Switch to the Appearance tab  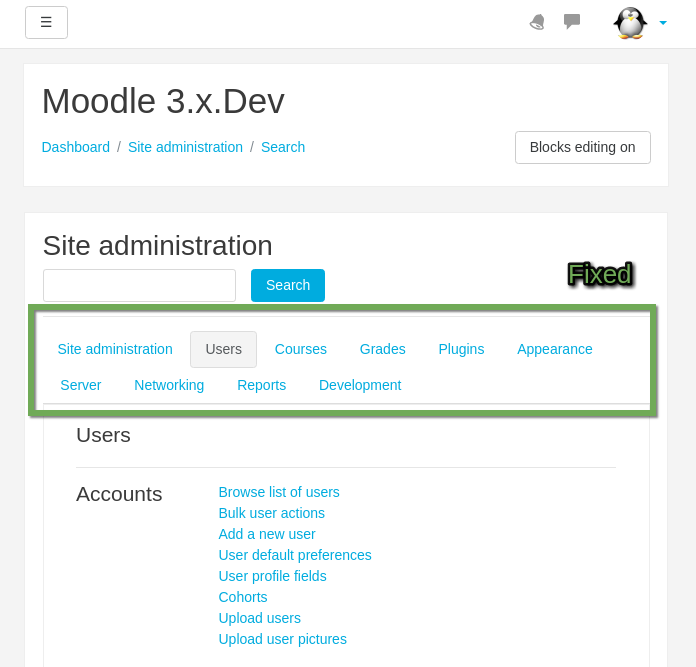click(x=554, y=349)
